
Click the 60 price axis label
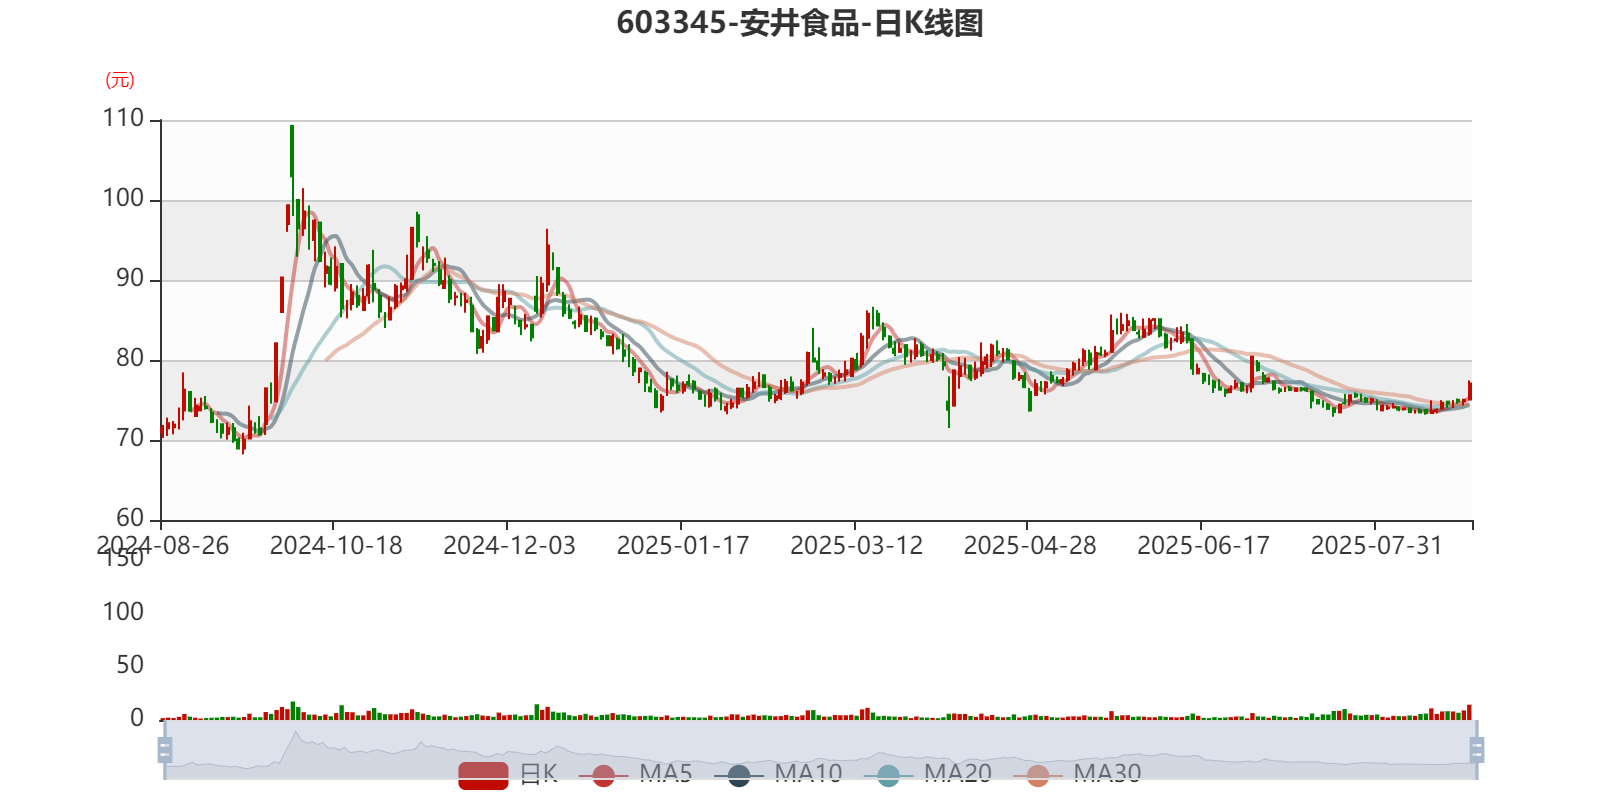coord(130,519)
